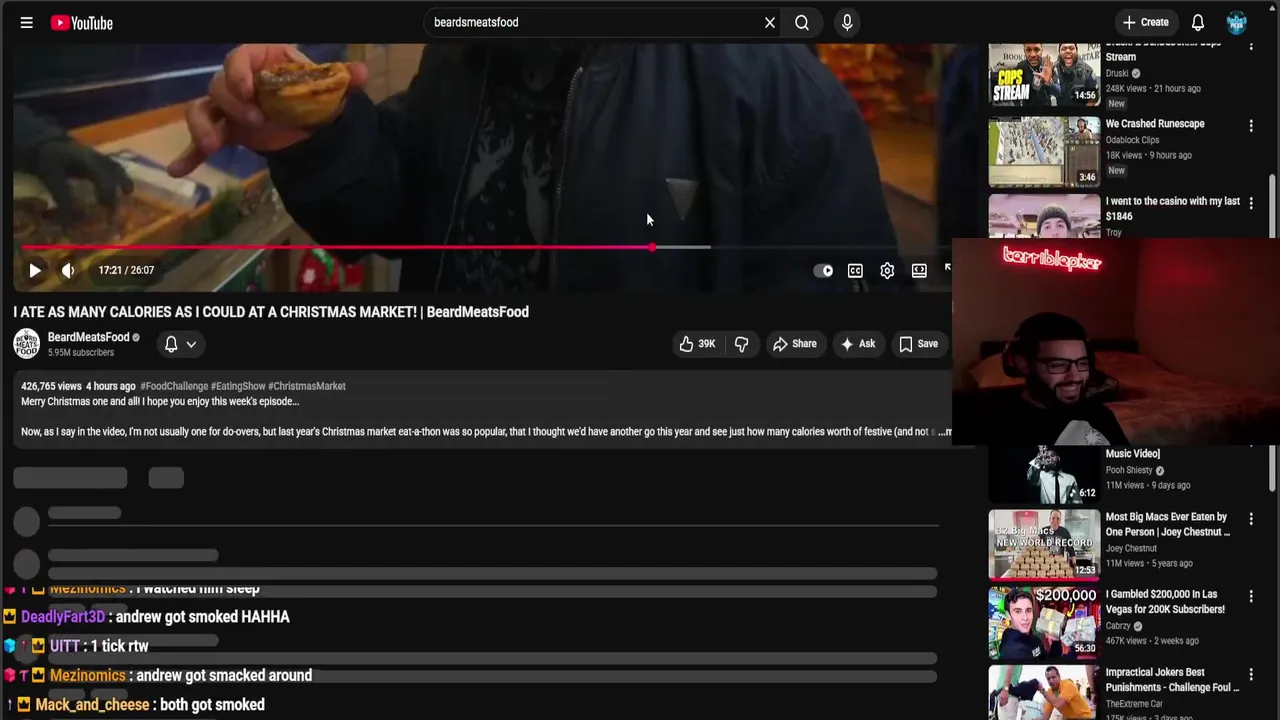This screenshot has width=1280, height=720.
Task: Open options for We Crashed Runescape
Action: [x=1251, y=125]
